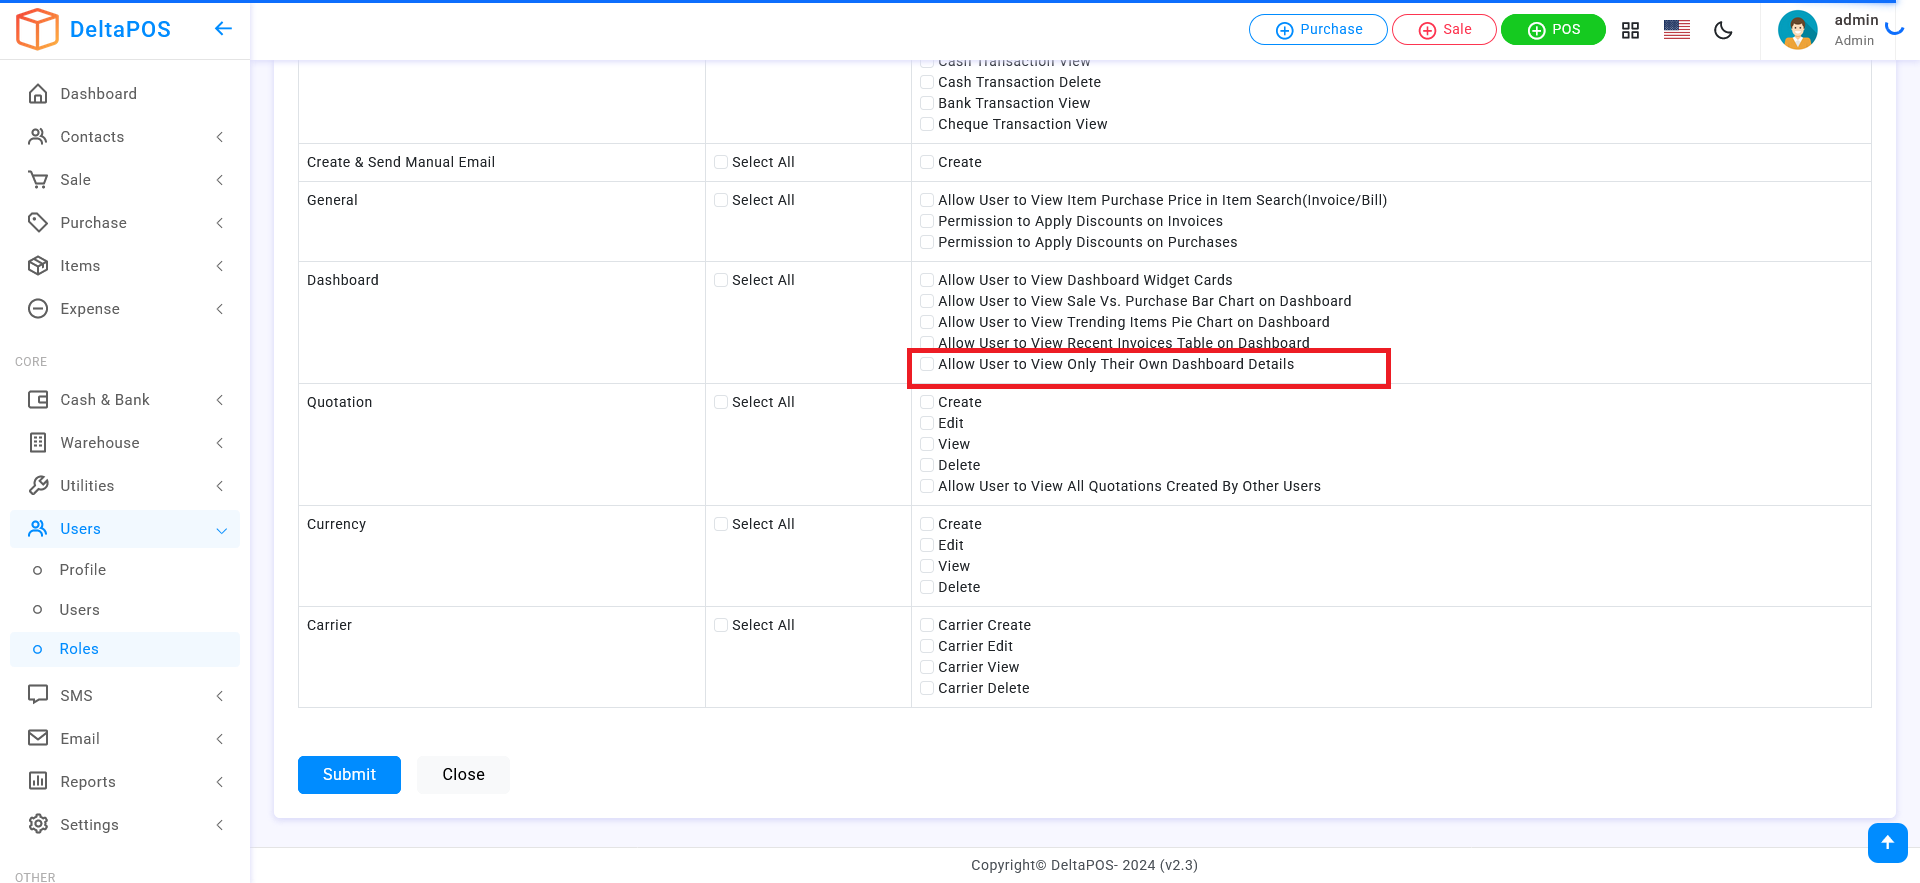Click the green POS button
The image size is (1920, 883).
1552,30
